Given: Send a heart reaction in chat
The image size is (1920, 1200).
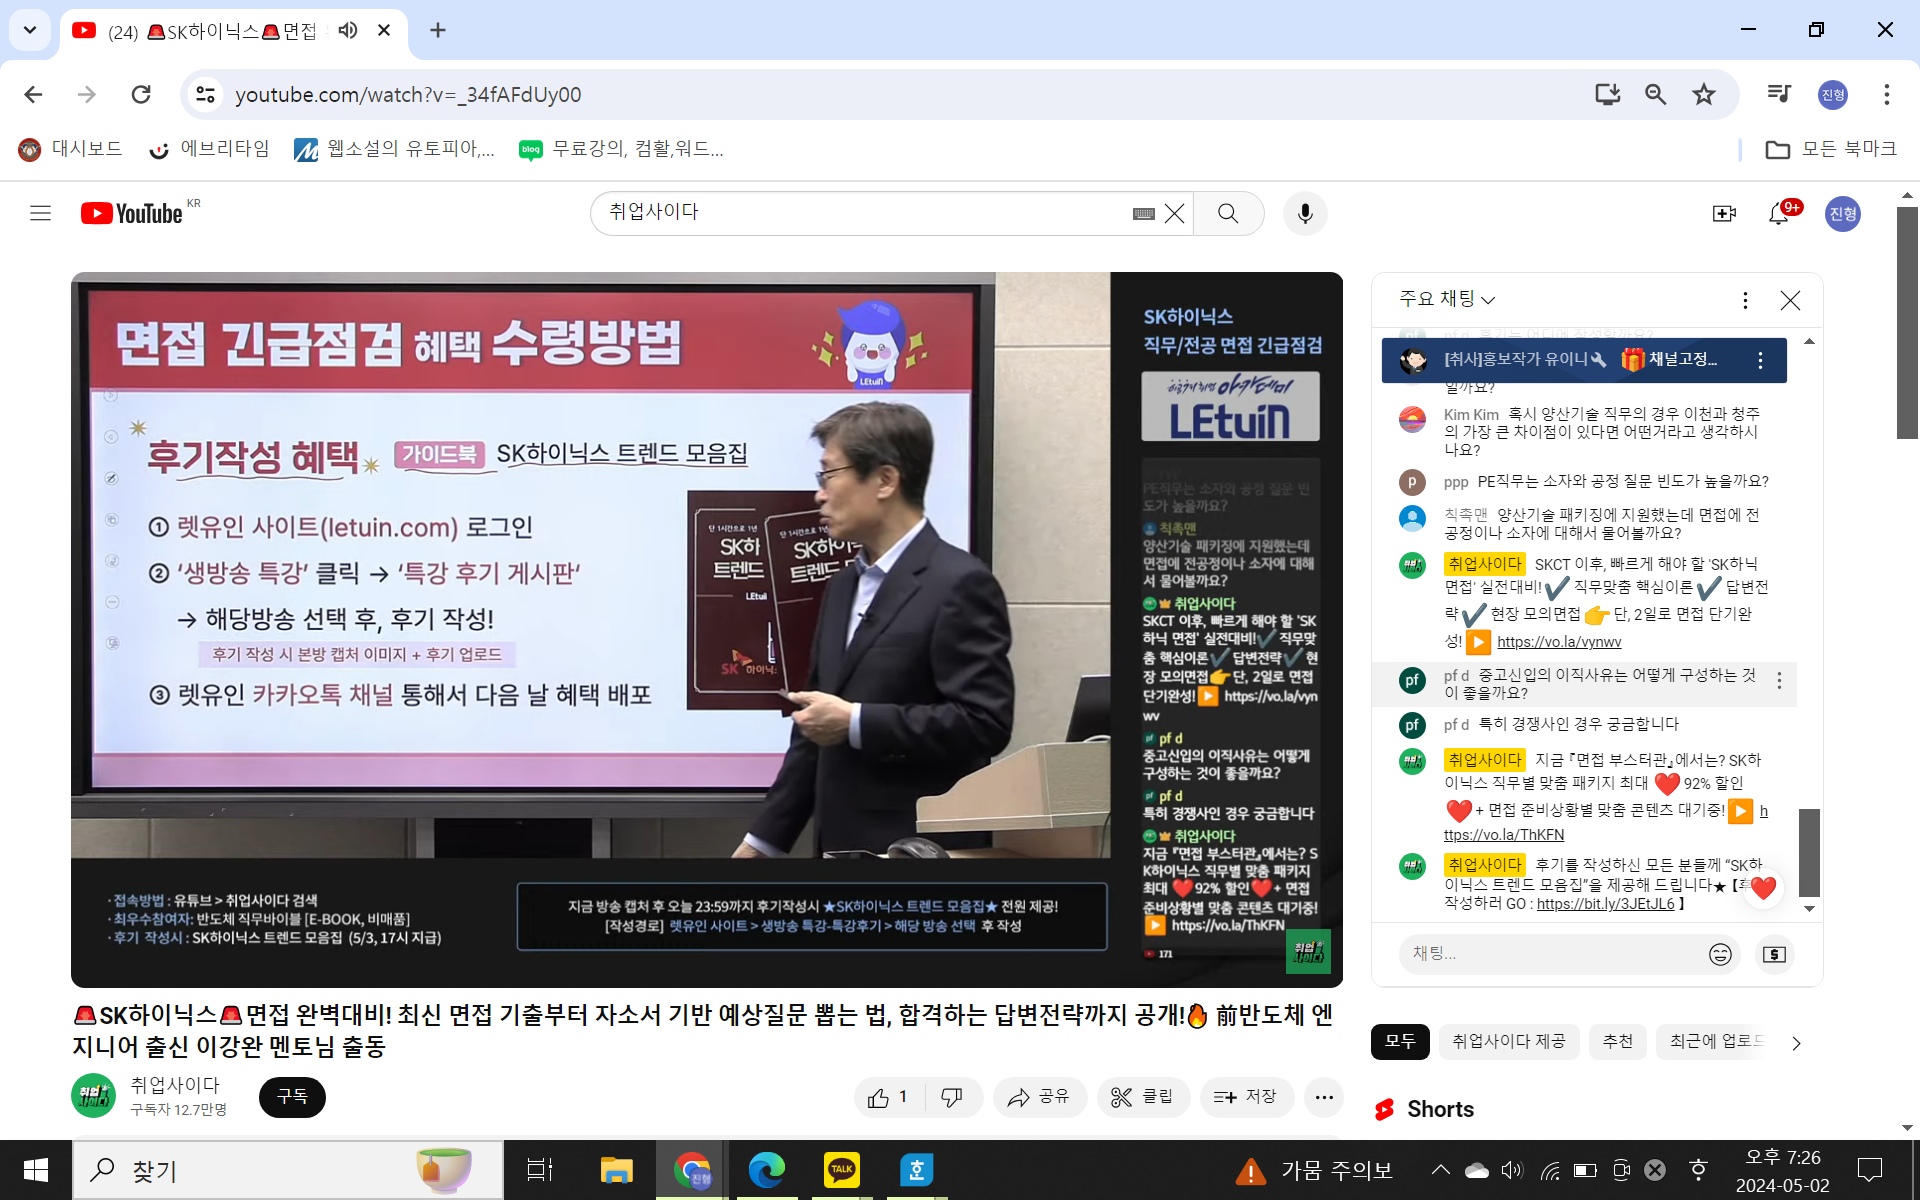Looking at the screenshot, I should 1763,887.
